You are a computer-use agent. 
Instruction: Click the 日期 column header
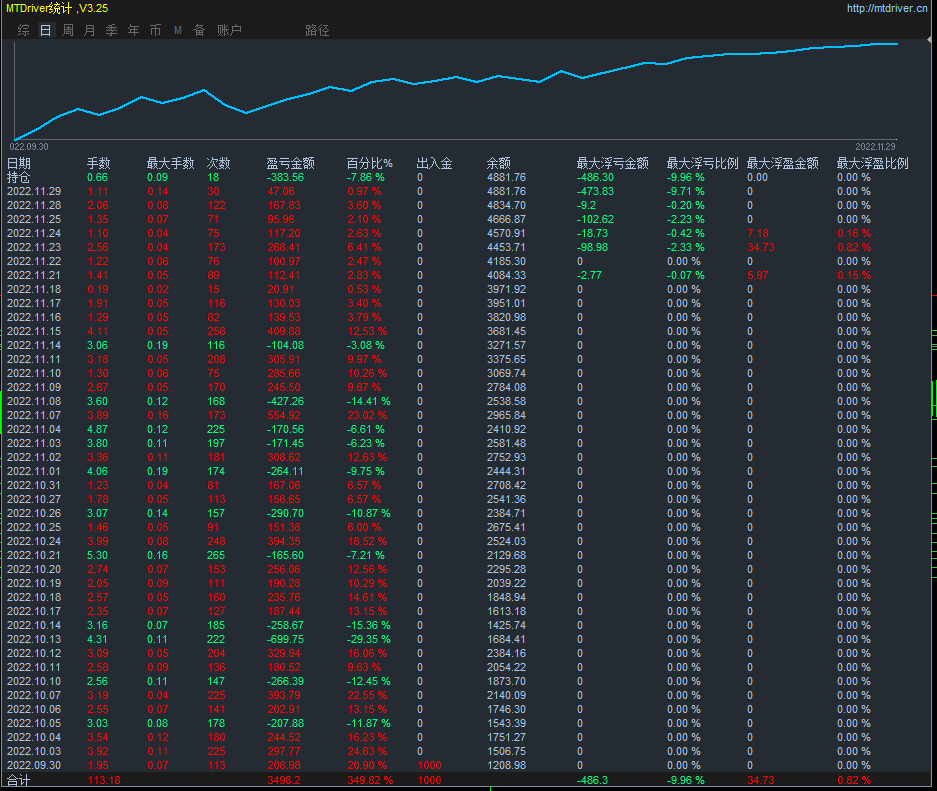pyautogui.click(x=19, y=163)
